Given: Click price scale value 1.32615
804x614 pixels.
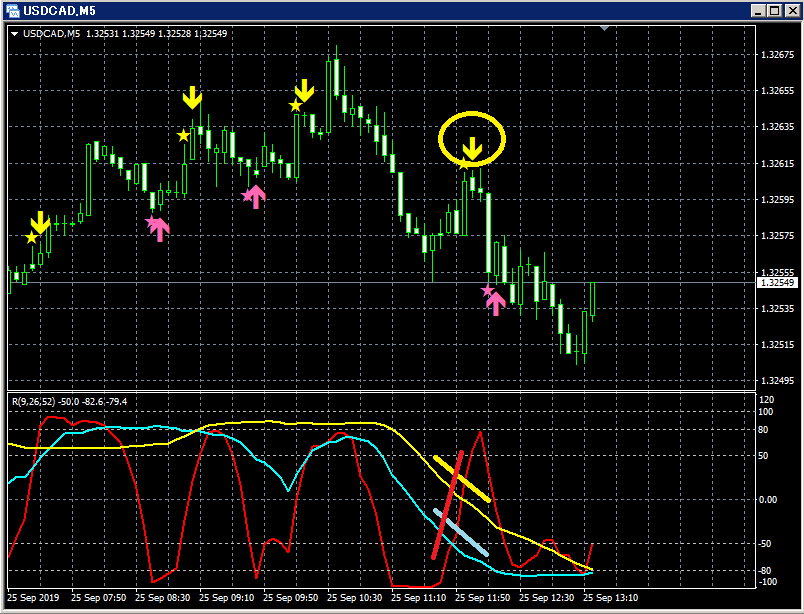Looking at the screenshot, I should [777, 164].
